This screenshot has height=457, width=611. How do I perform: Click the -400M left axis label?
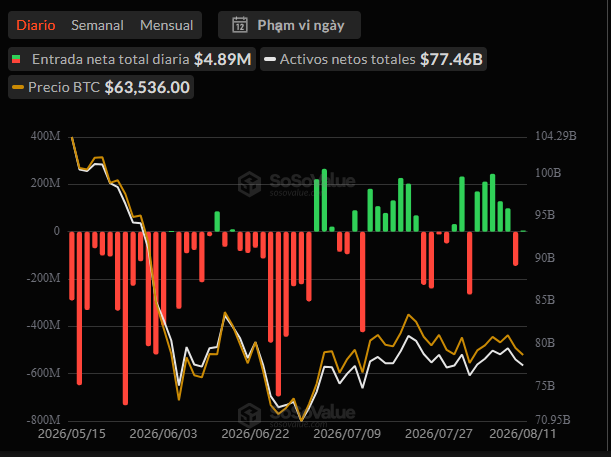(44, 325)
